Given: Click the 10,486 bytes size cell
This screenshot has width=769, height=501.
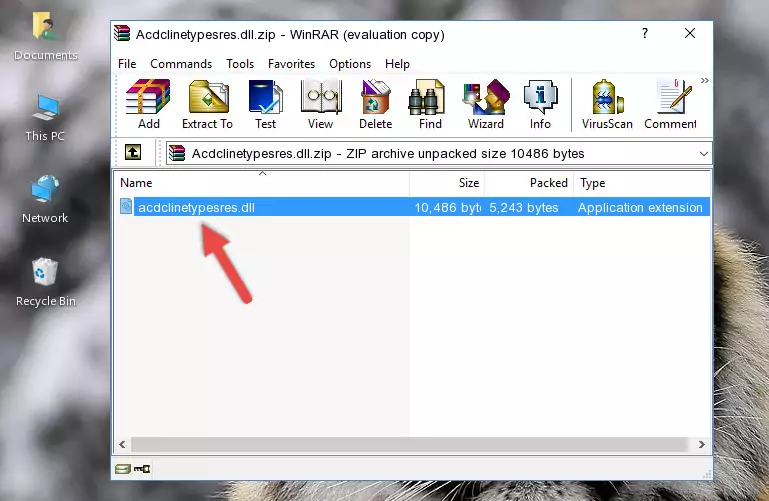Looking at the screenshot, I should tap(447, 207).
